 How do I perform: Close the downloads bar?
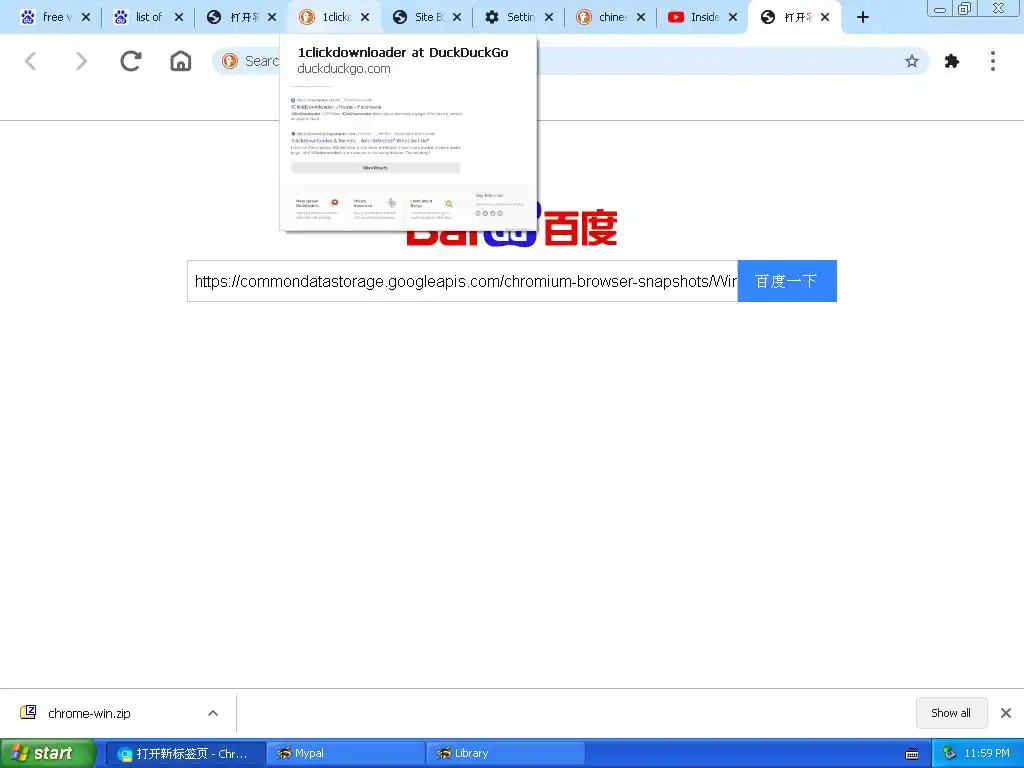tap(1006, 712)
